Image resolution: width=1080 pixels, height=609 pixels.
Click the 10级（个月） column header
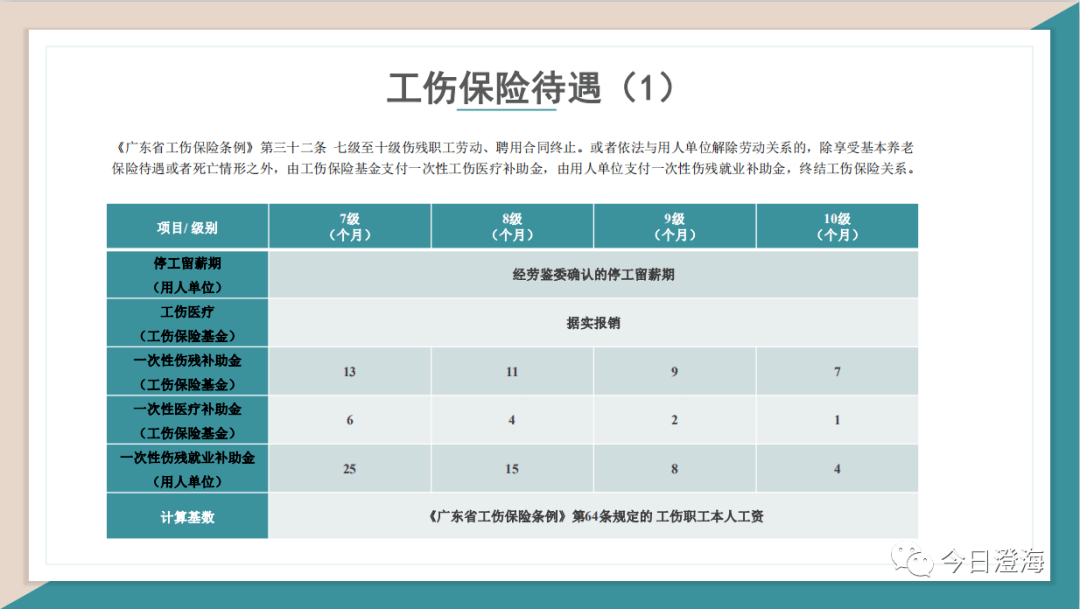(837, 226)
